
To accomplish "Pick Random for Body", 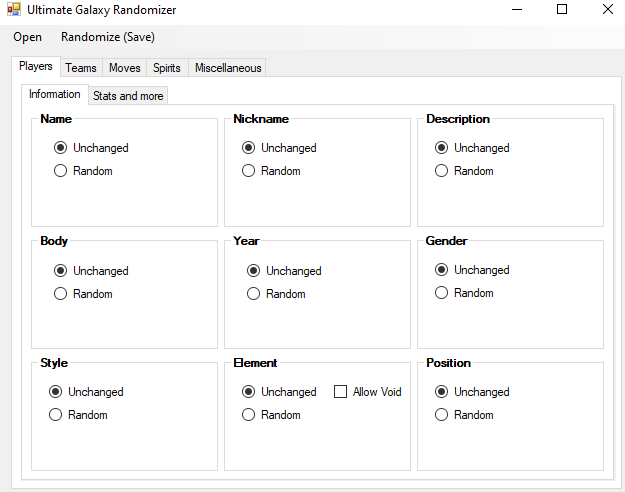I will pyautogui.click(x=61, y=294).
